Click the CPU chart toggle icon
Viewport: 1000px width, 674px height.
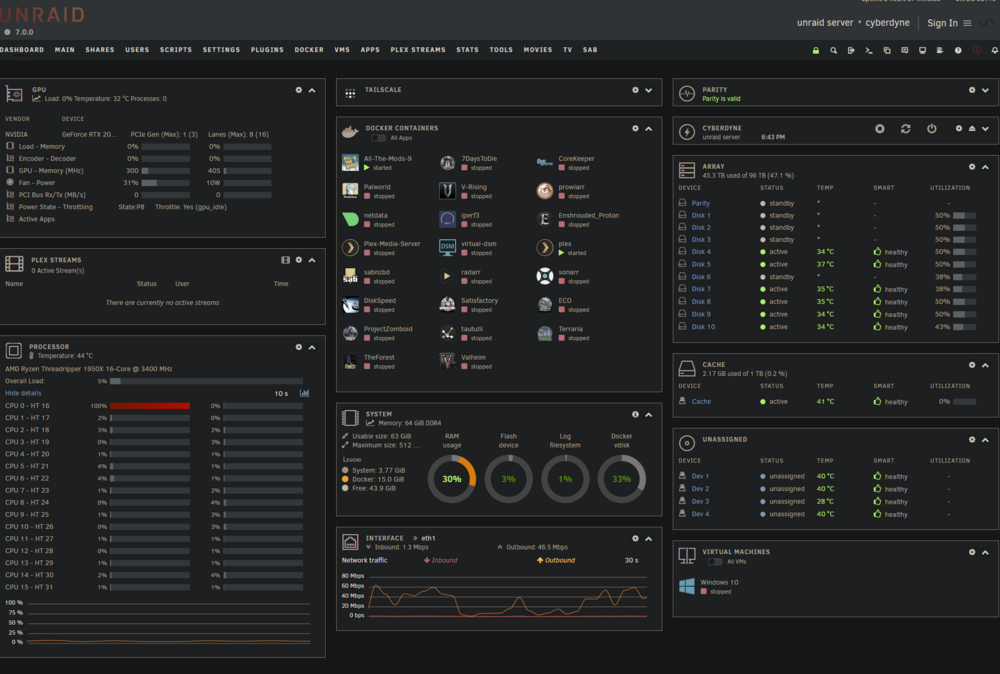click(x=305, y=393)
